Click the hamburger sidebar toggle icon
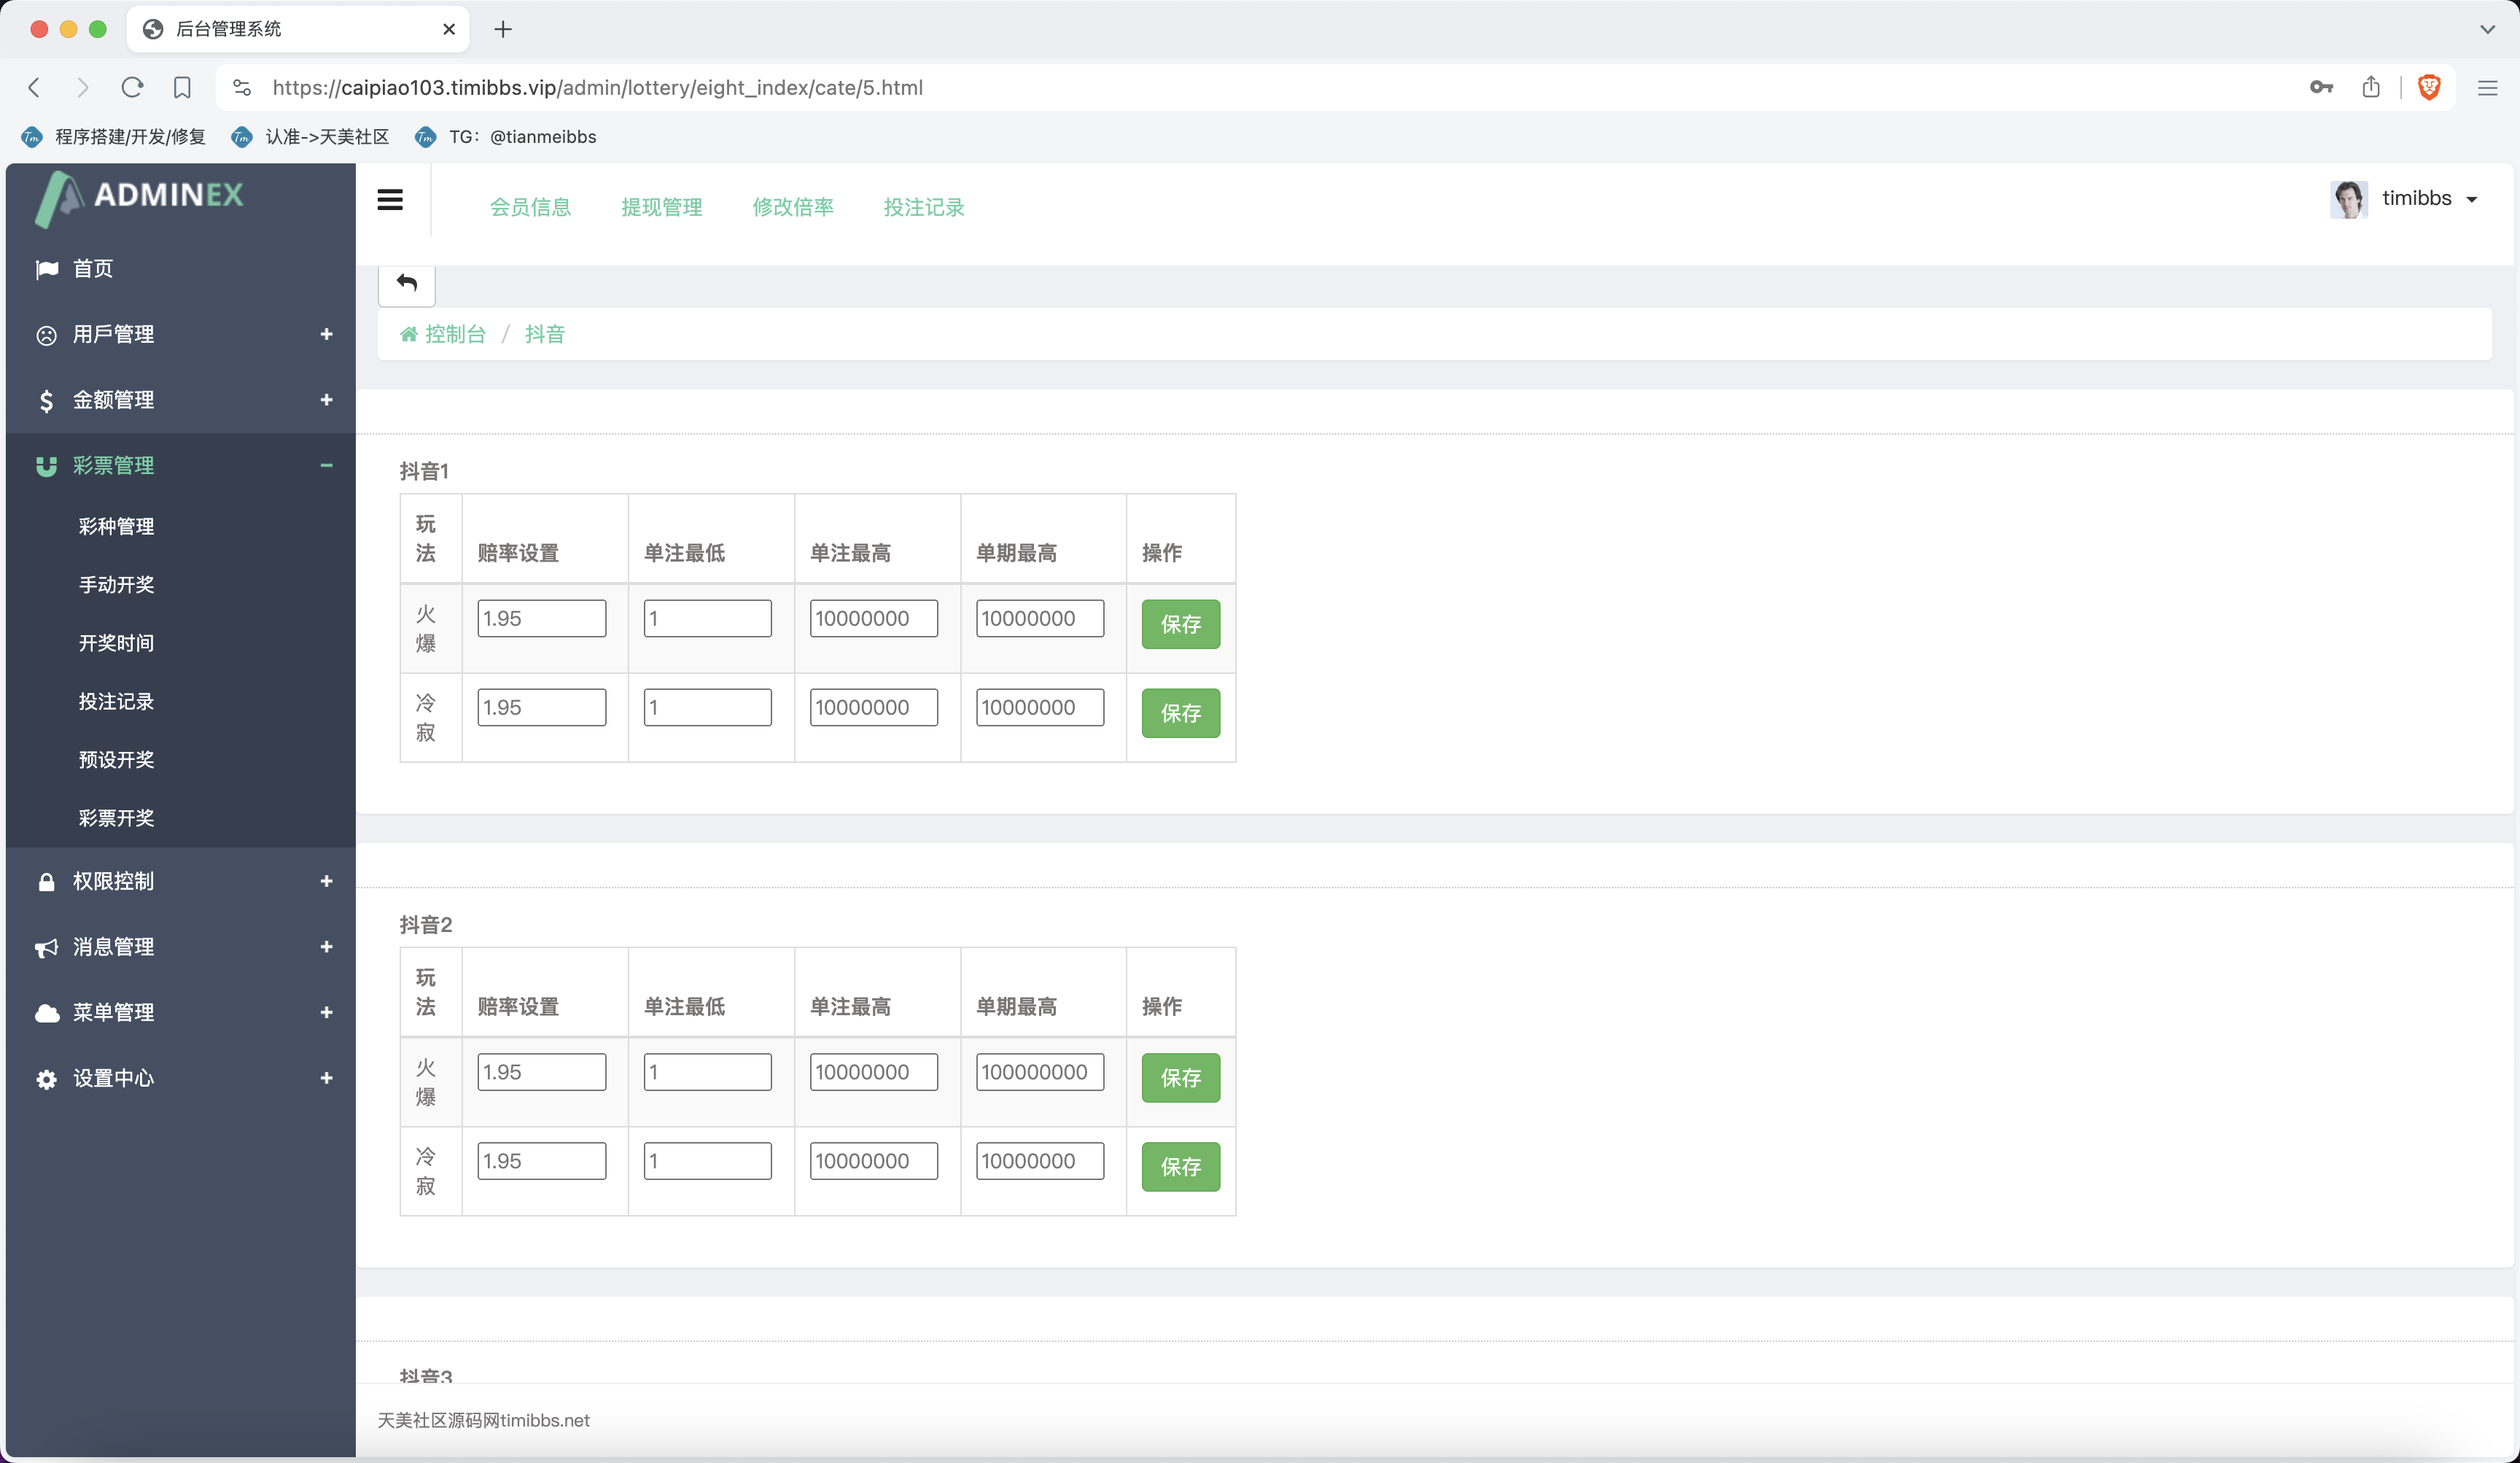 [x=390, y=200]
